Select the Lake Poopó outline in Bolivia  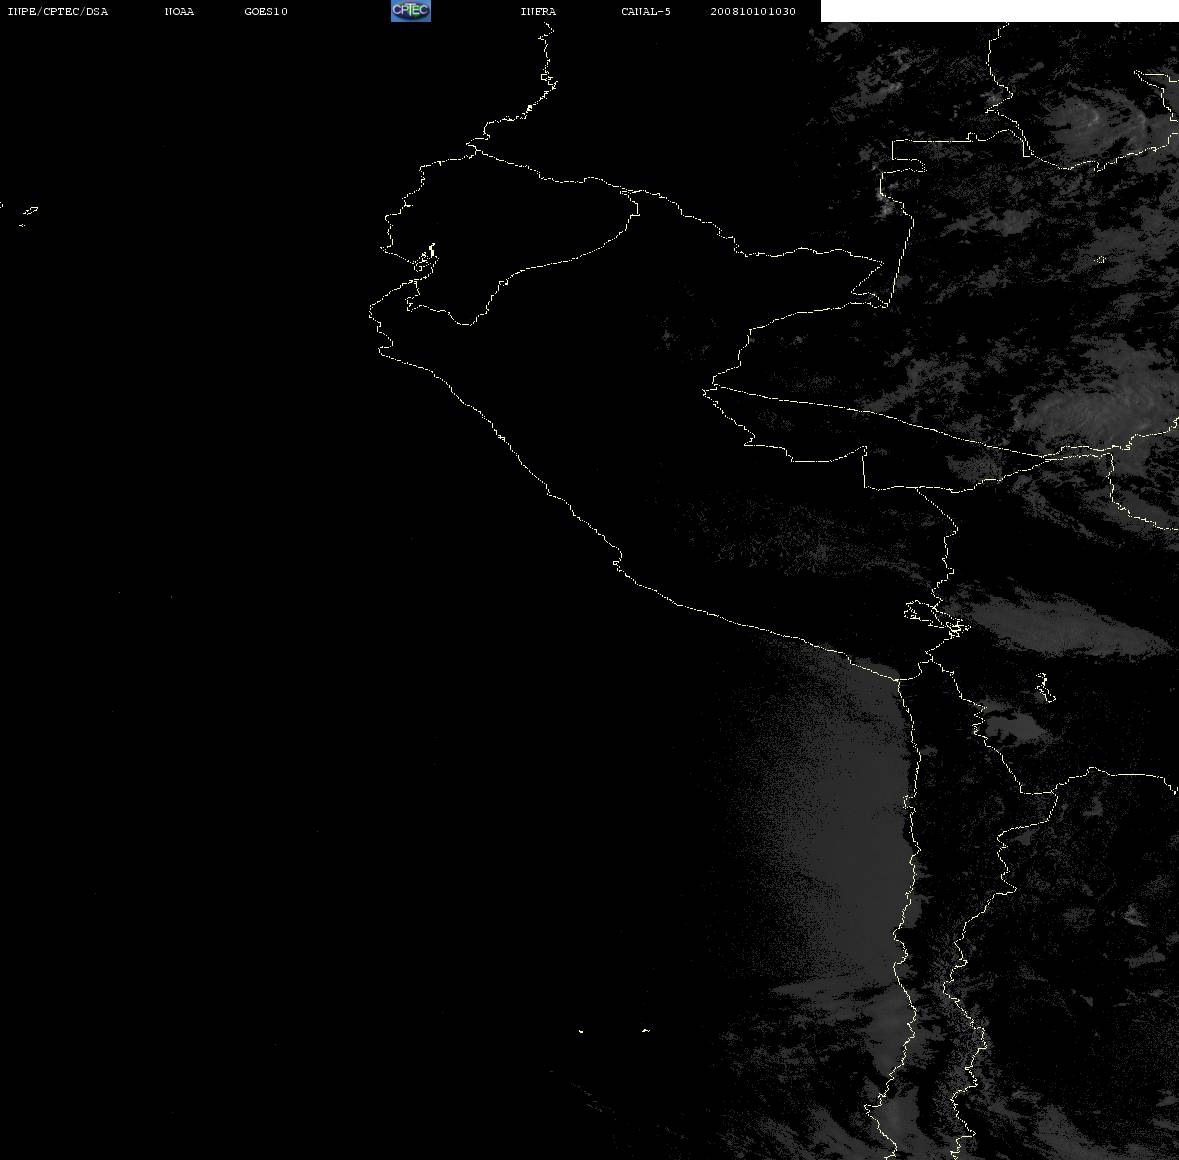tap(1044, 687)
